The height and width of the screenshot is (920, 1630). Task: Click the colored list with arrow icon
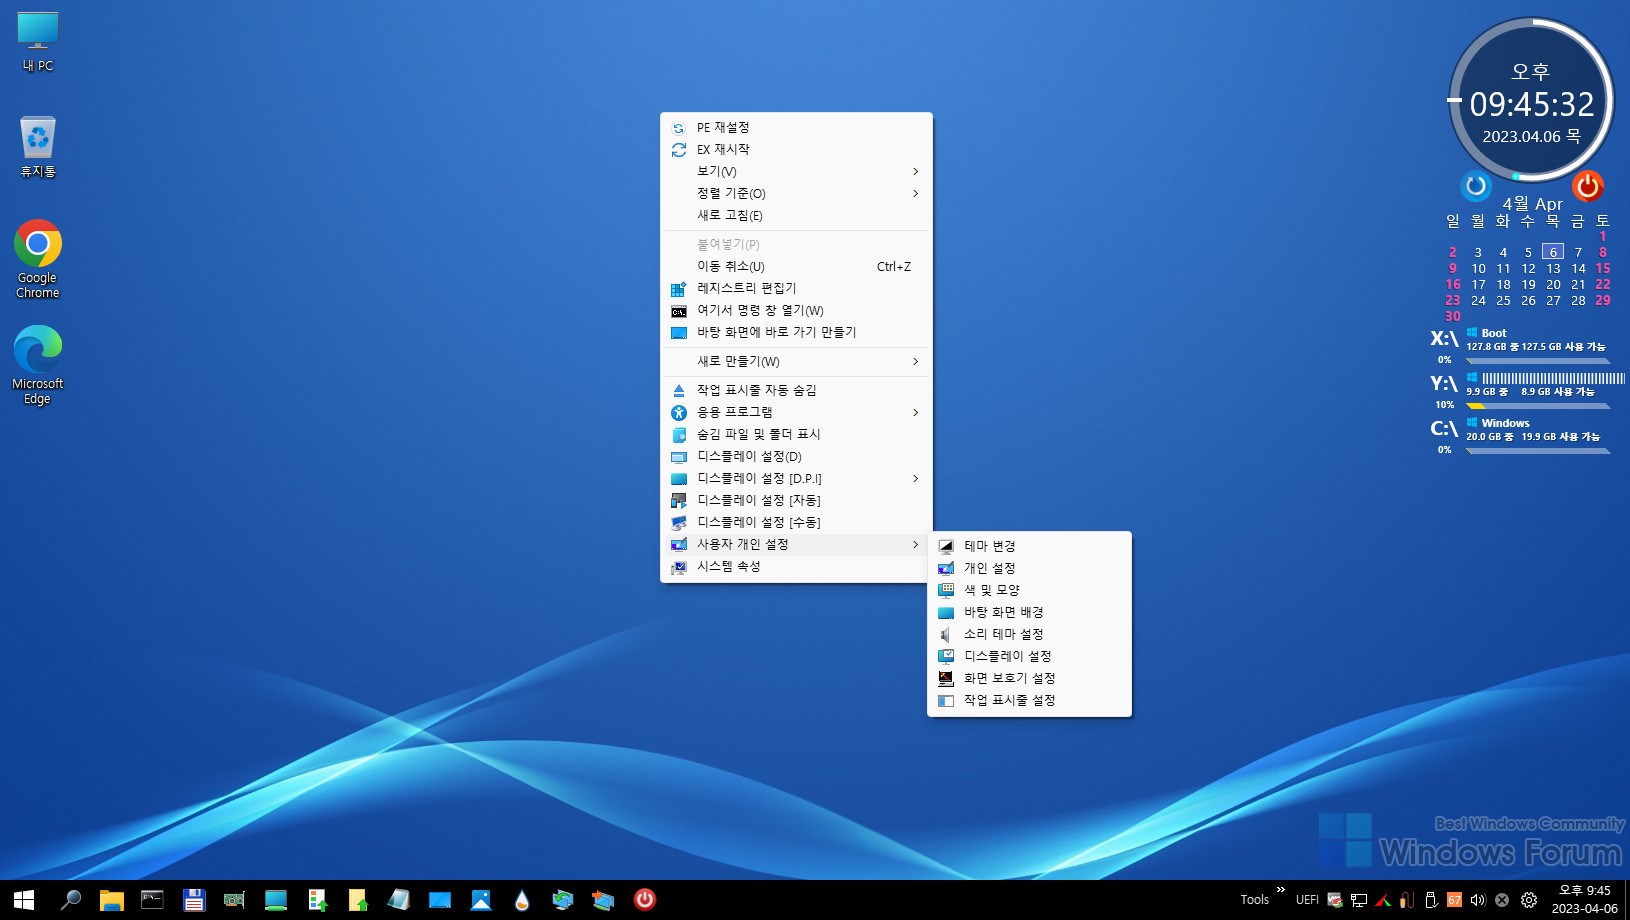point(316,900)
